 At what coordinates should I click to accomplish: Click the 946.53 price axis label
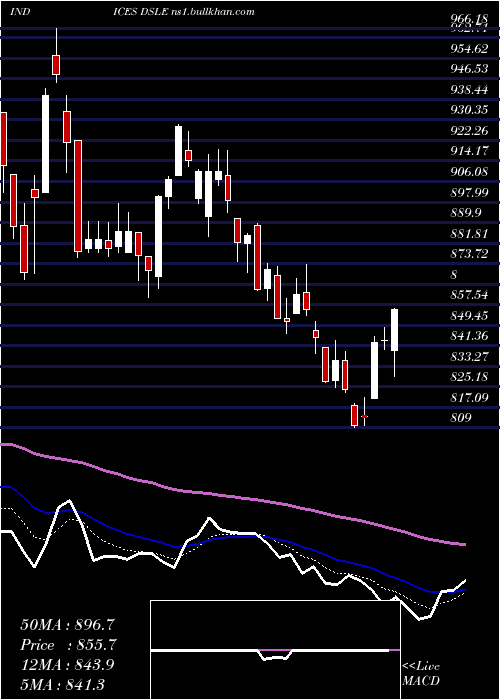pos(469,70)
